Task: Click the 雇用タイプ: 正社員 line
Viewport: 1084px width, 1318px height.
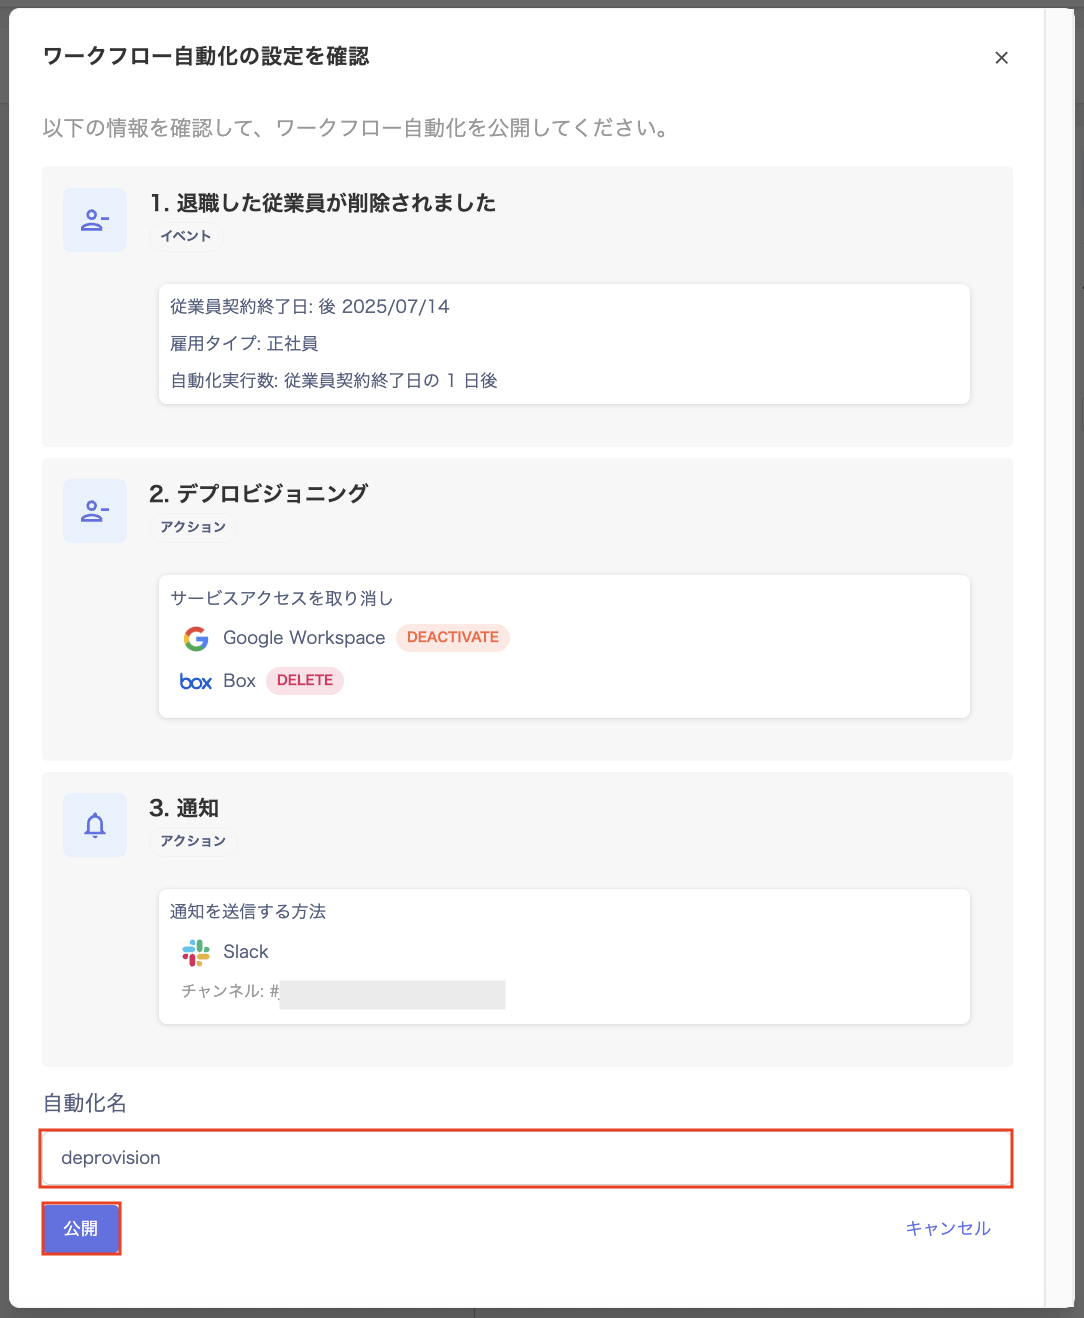Action: click(x=244, y=344)
